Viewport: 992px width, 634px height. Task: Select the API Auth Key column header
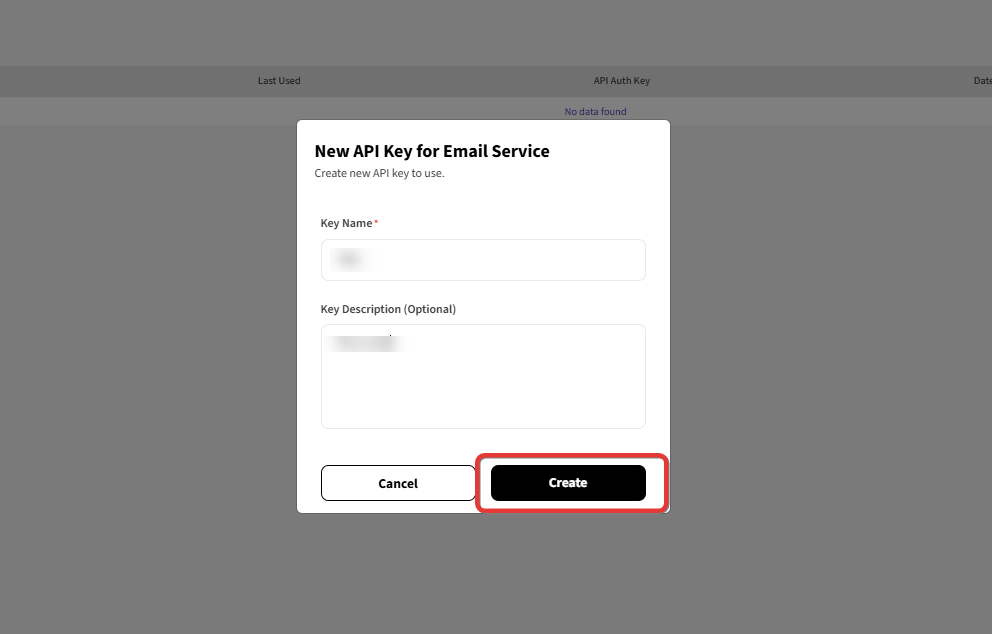(x=621, y=81)
